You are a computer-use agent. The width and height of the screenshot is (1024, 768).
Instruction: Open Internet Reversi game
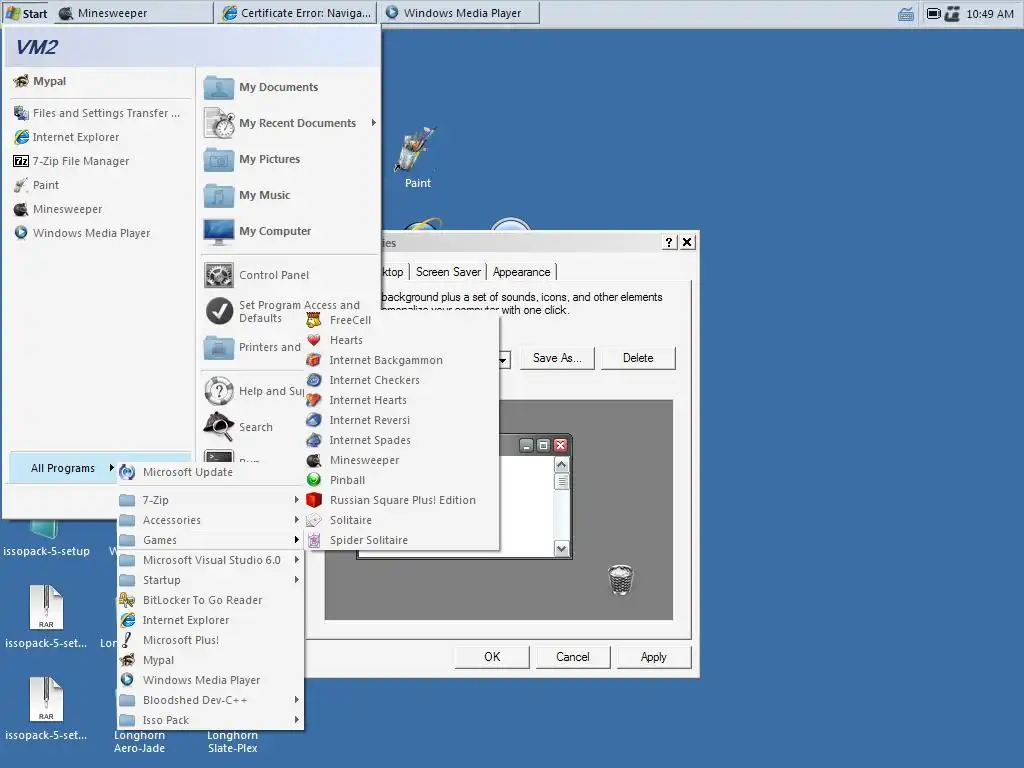click(402, 420)
